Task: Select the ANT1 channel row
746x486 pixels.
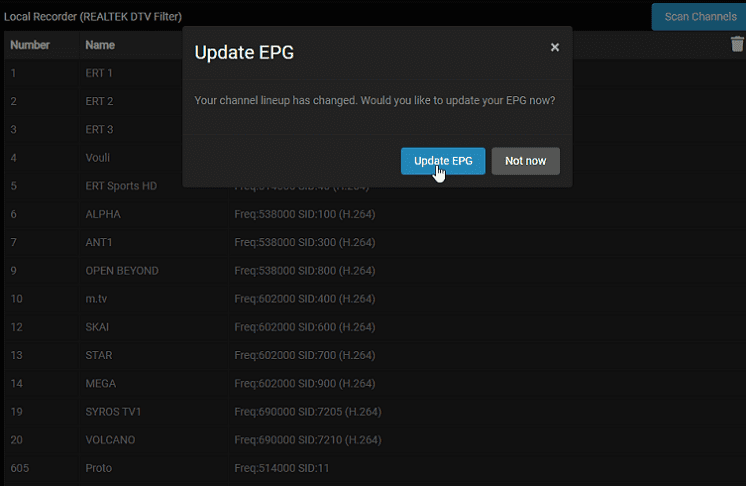Action: pyautogui.click(x=373, y=242)
